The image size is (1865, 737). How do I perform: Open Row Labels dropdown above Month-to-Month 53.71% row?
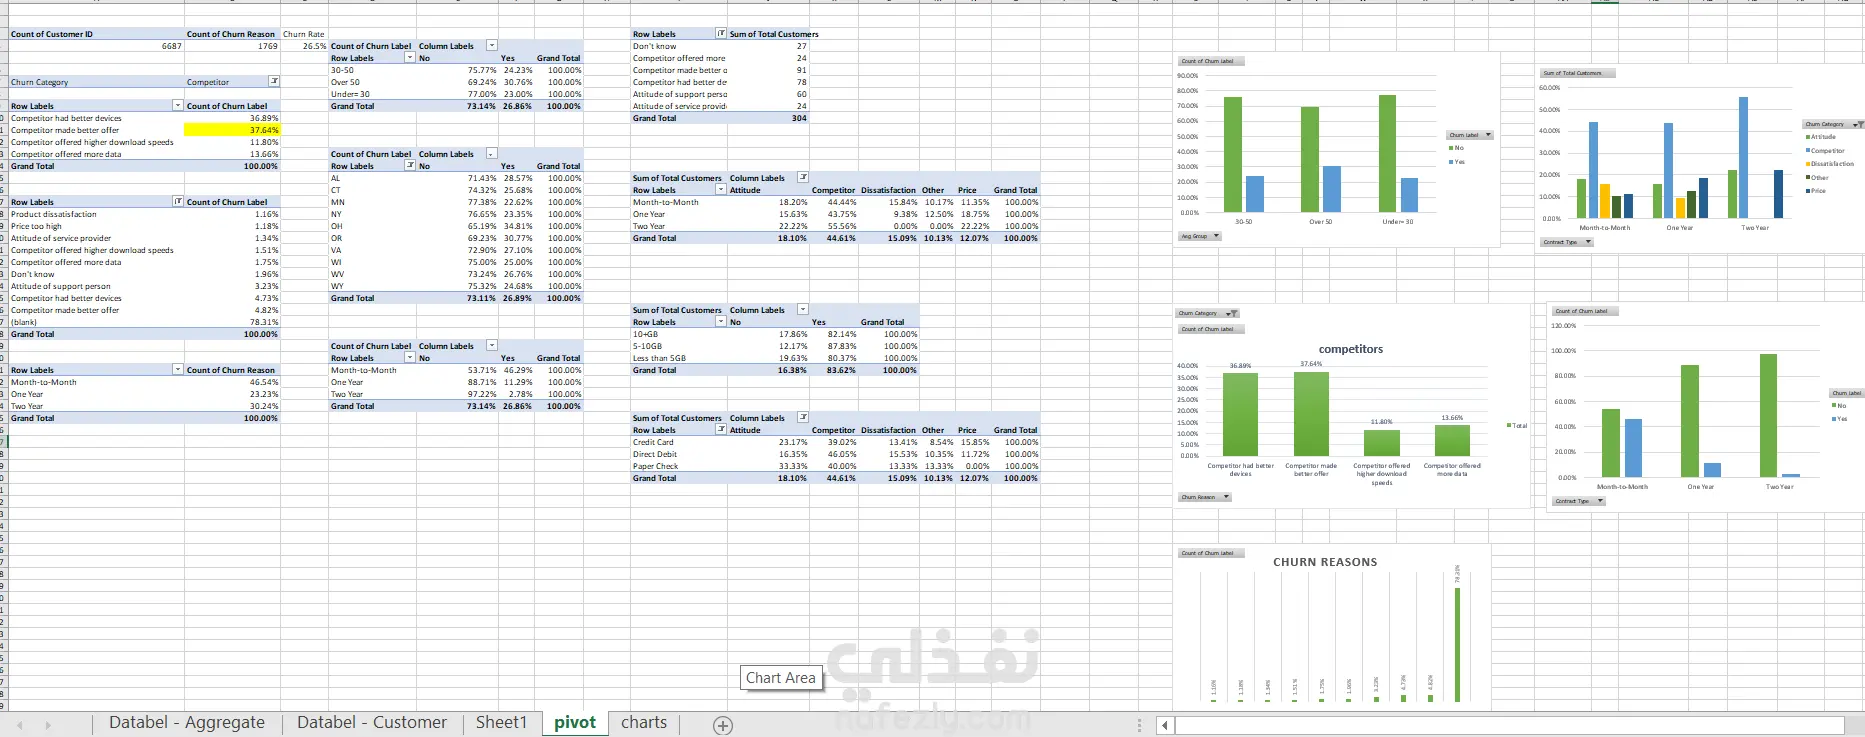click(x=409, y=358)
